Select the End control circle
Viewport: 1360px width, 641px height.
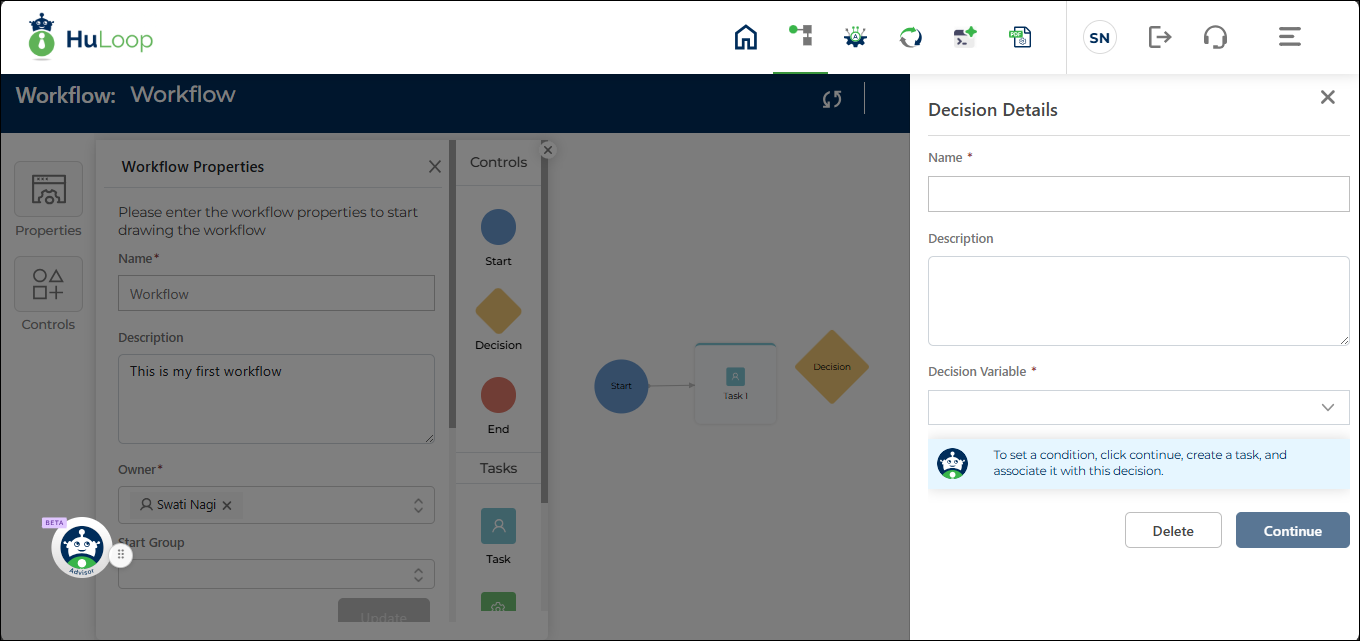point(498,395)
